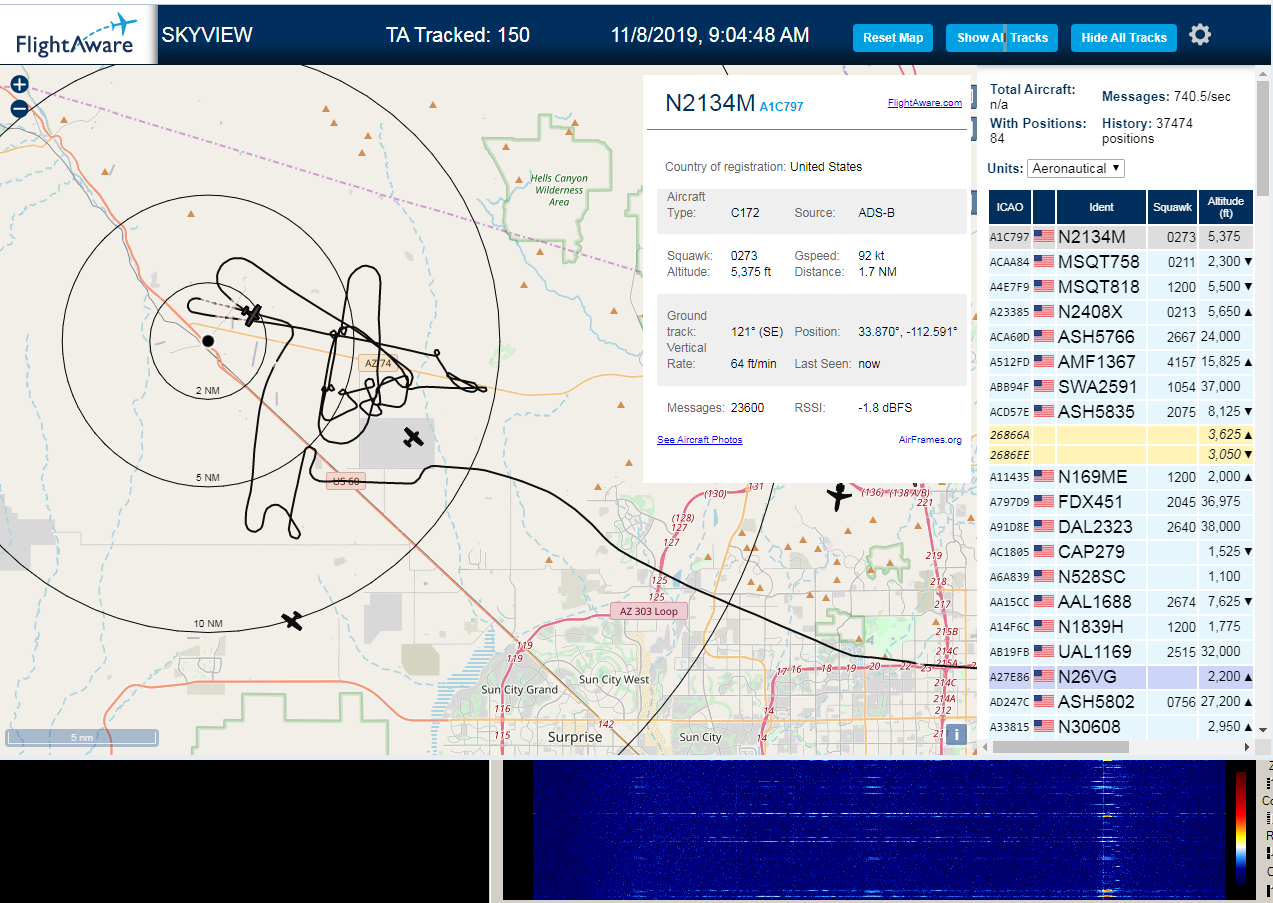Click the US flag in the N26VG row
The image size is (1273, 903).
click(x=1044, y=677)
